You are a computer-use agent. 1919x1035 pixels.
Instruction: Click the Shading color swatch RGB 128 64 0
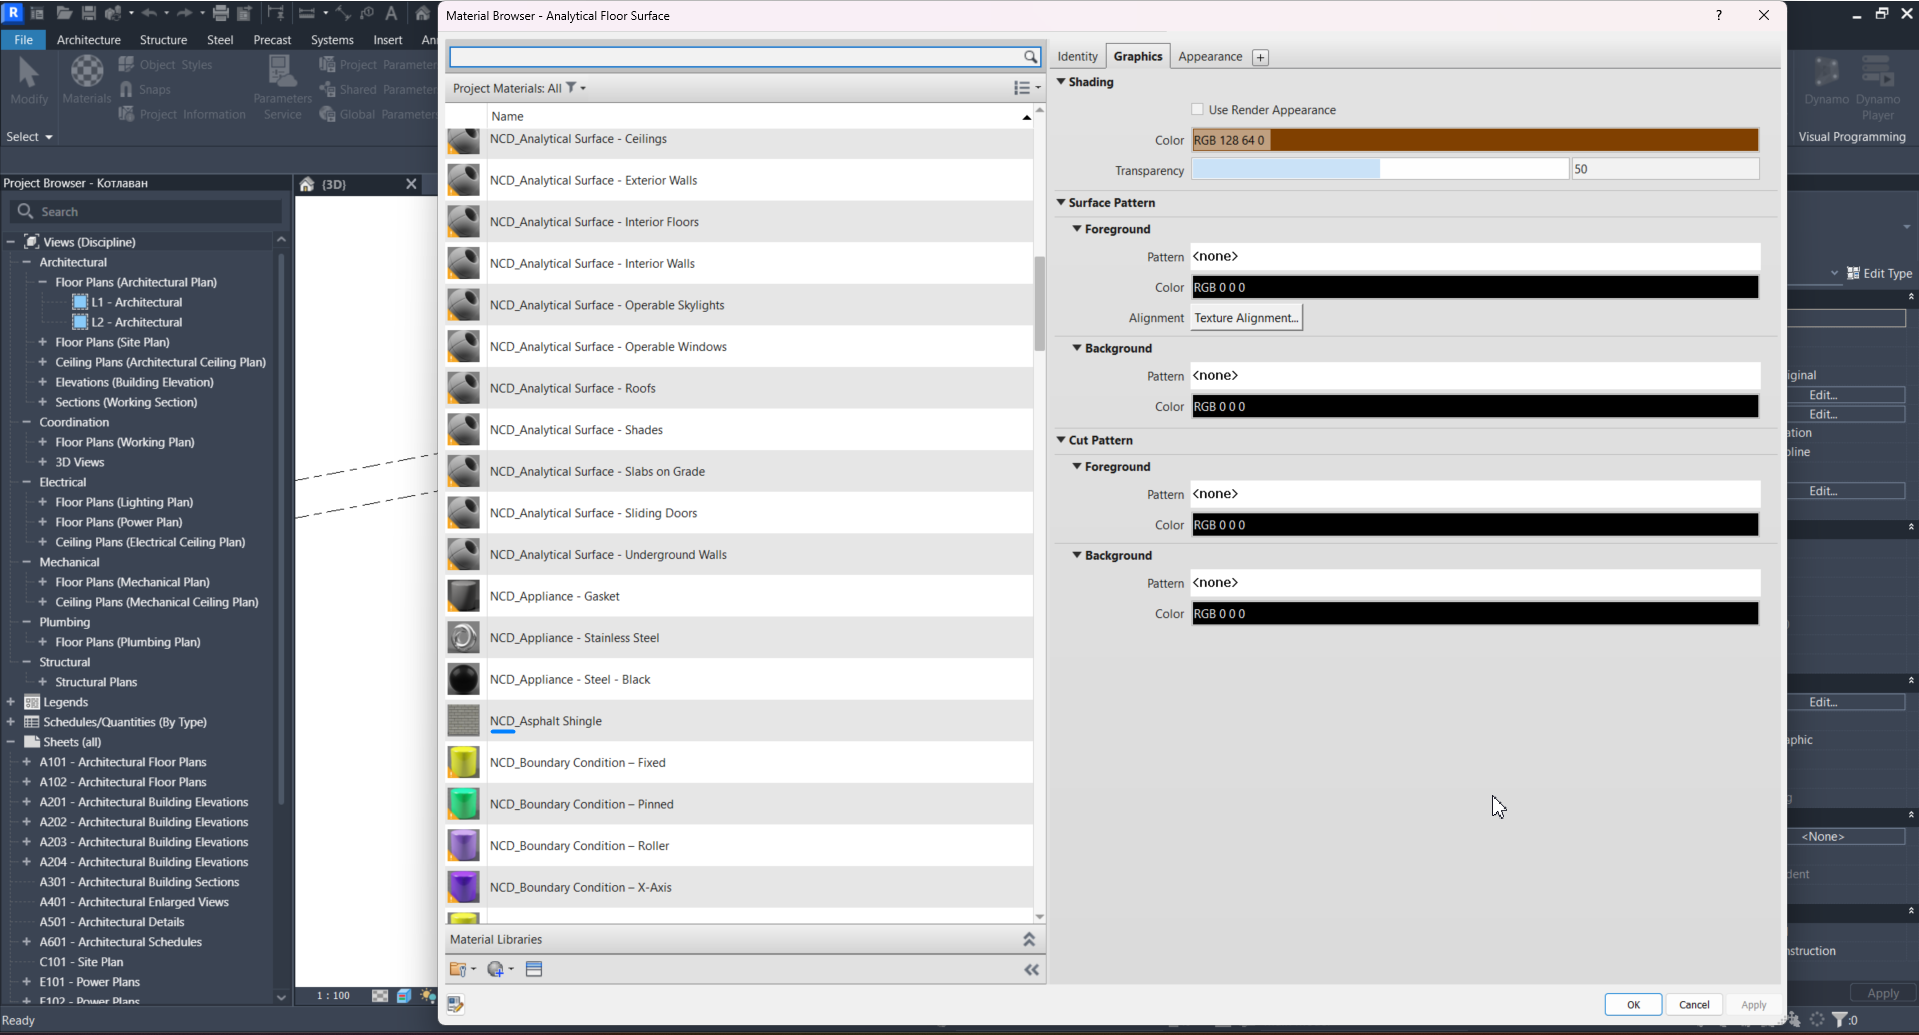pos(1474,140)
